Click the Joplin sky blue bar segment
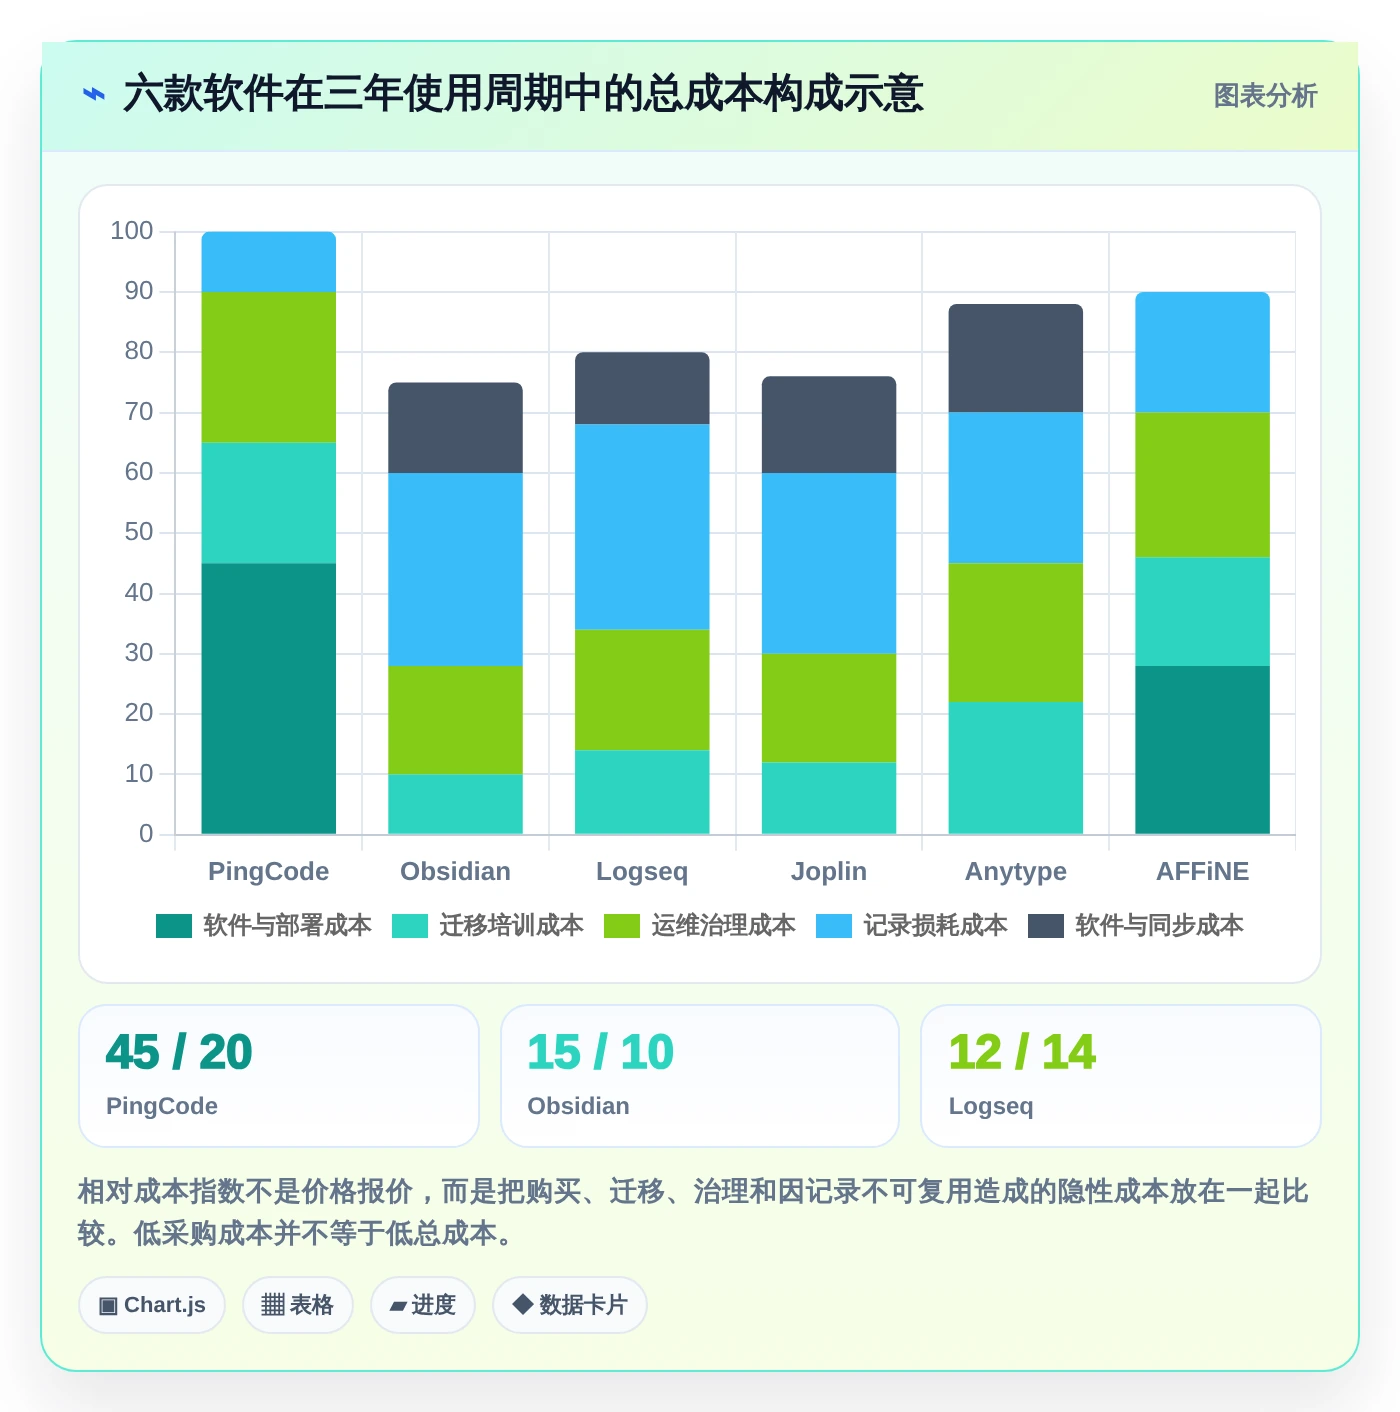This screenshot has width=1400, height=1412. pos(829,563)
